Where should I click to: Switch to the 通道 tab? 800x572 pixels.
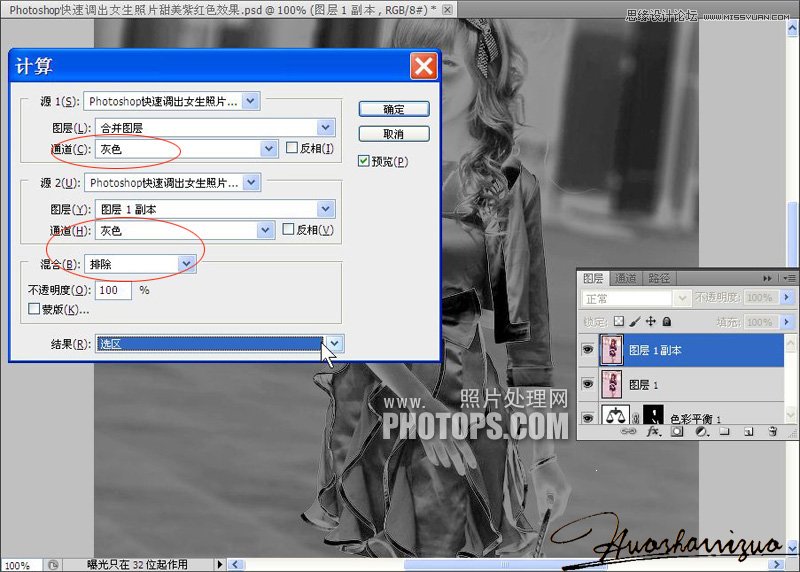pyautogui.click(x=625, y=278)
